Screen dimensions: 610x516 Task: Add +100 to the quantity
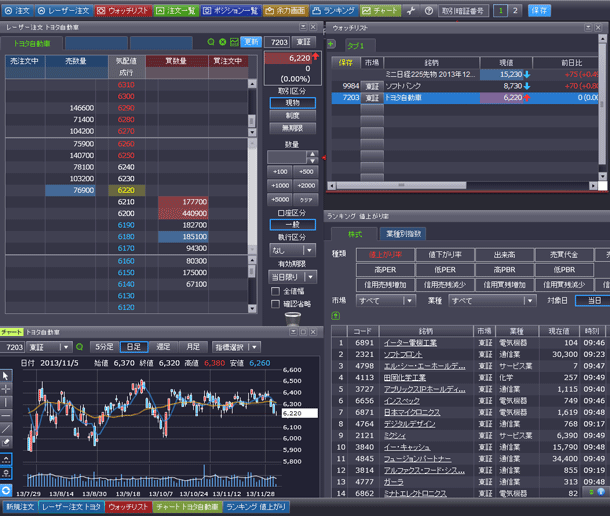pos(280,172)
